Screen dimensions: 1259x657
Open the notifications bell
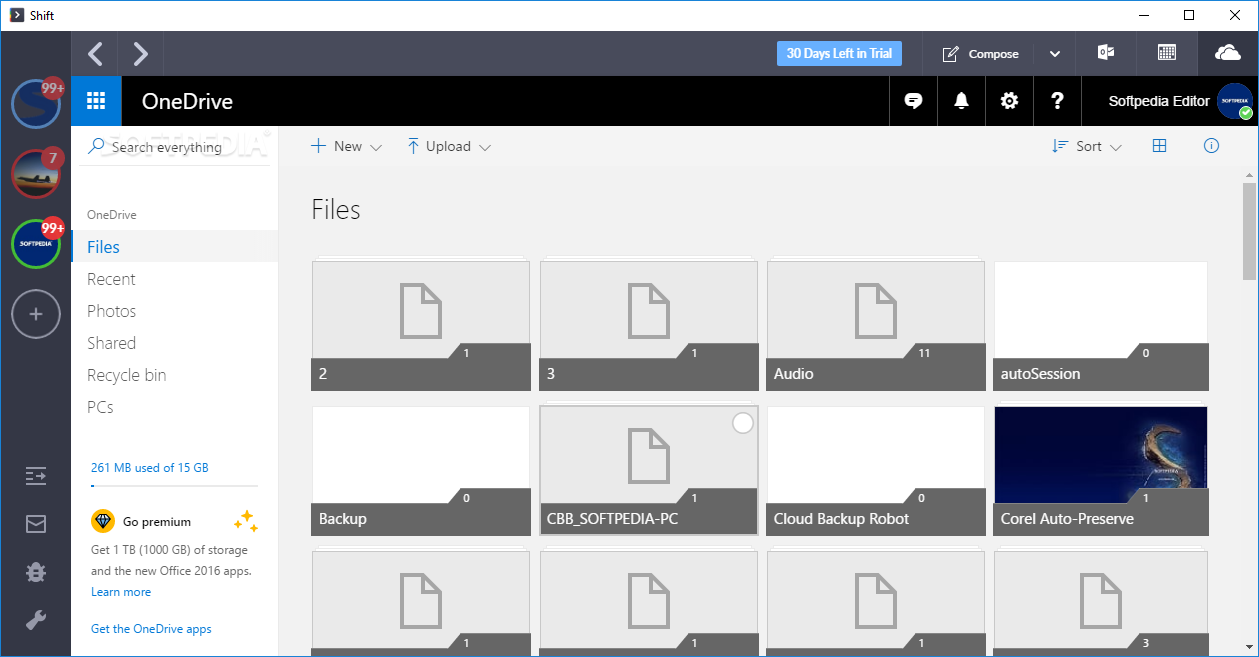(961, 101)
